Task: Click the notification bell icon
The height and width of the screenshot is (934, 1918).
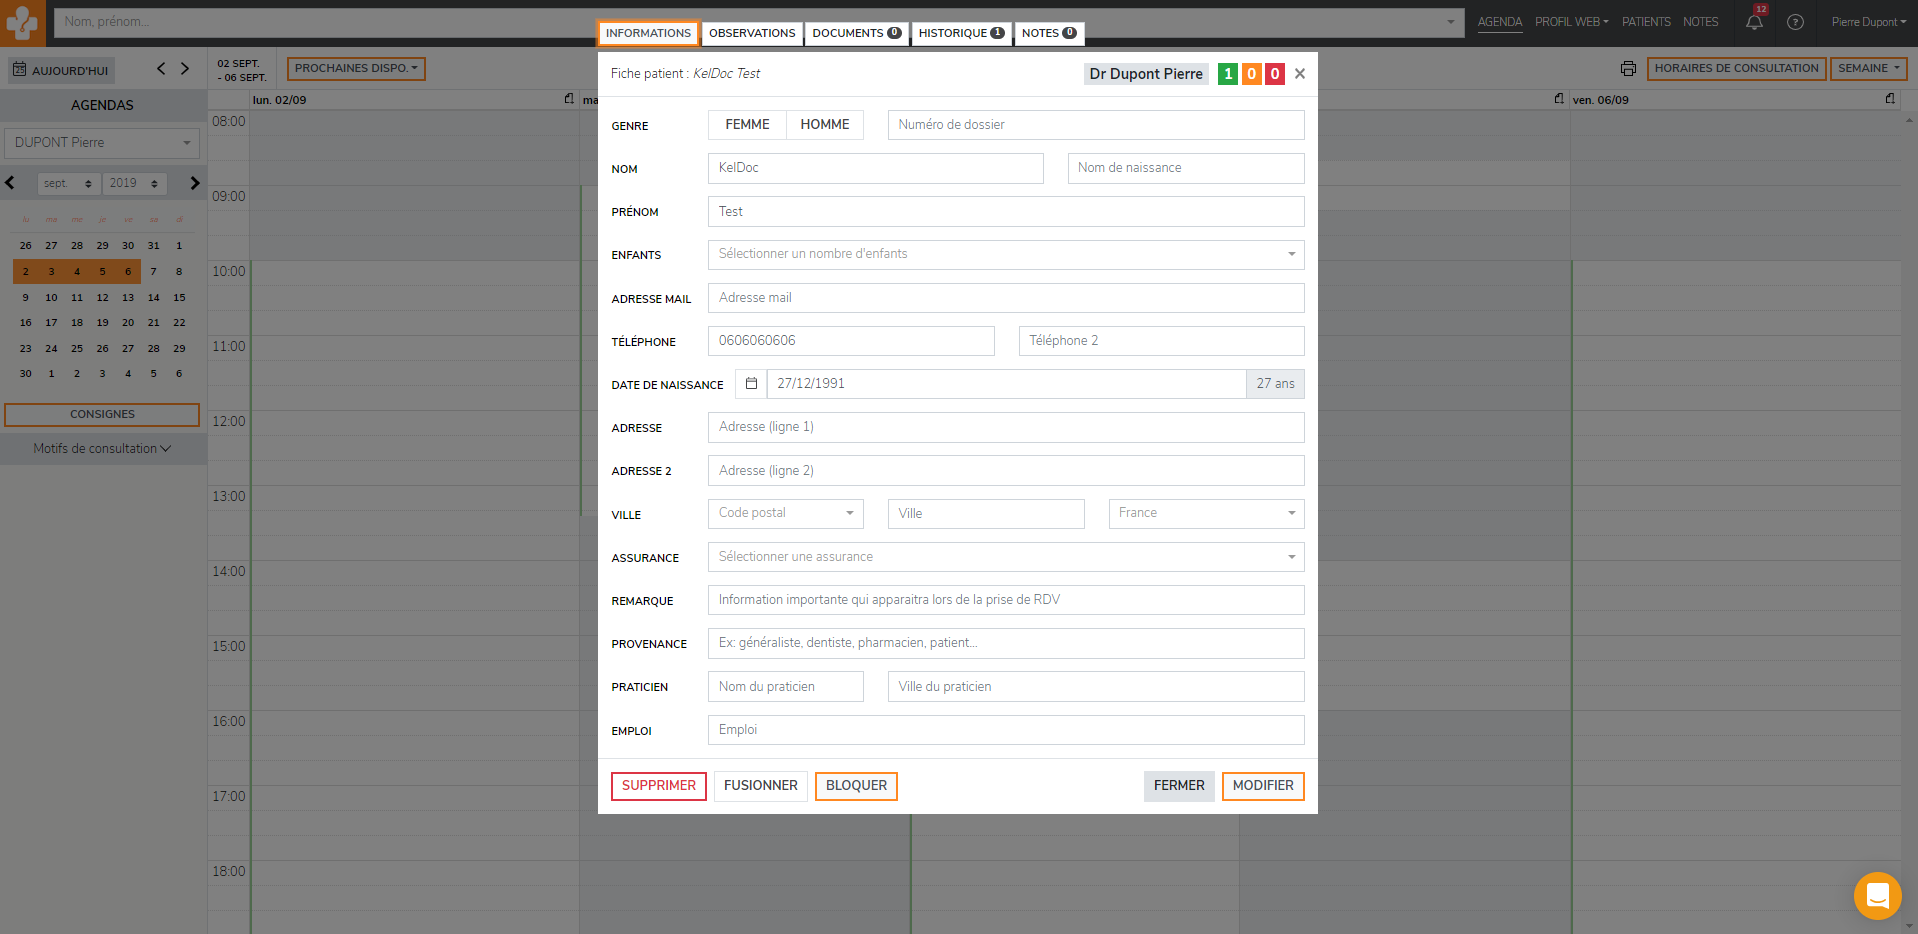Action: pos(1754,22)
